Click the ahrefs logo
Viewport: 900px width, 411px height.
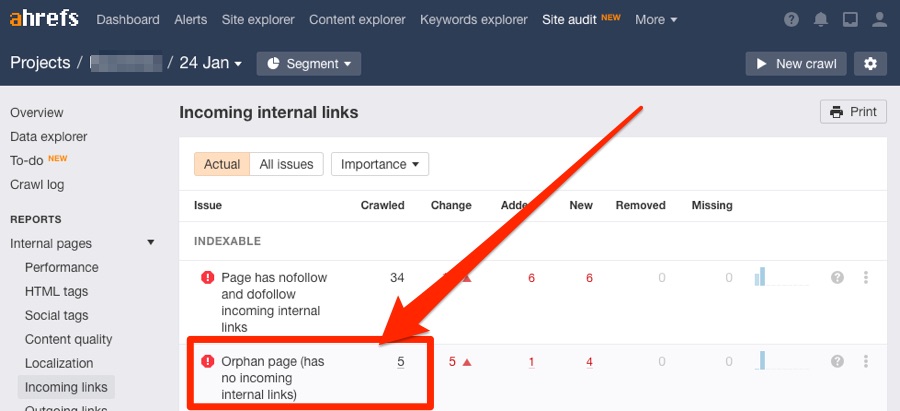click(x=44, y=19)
